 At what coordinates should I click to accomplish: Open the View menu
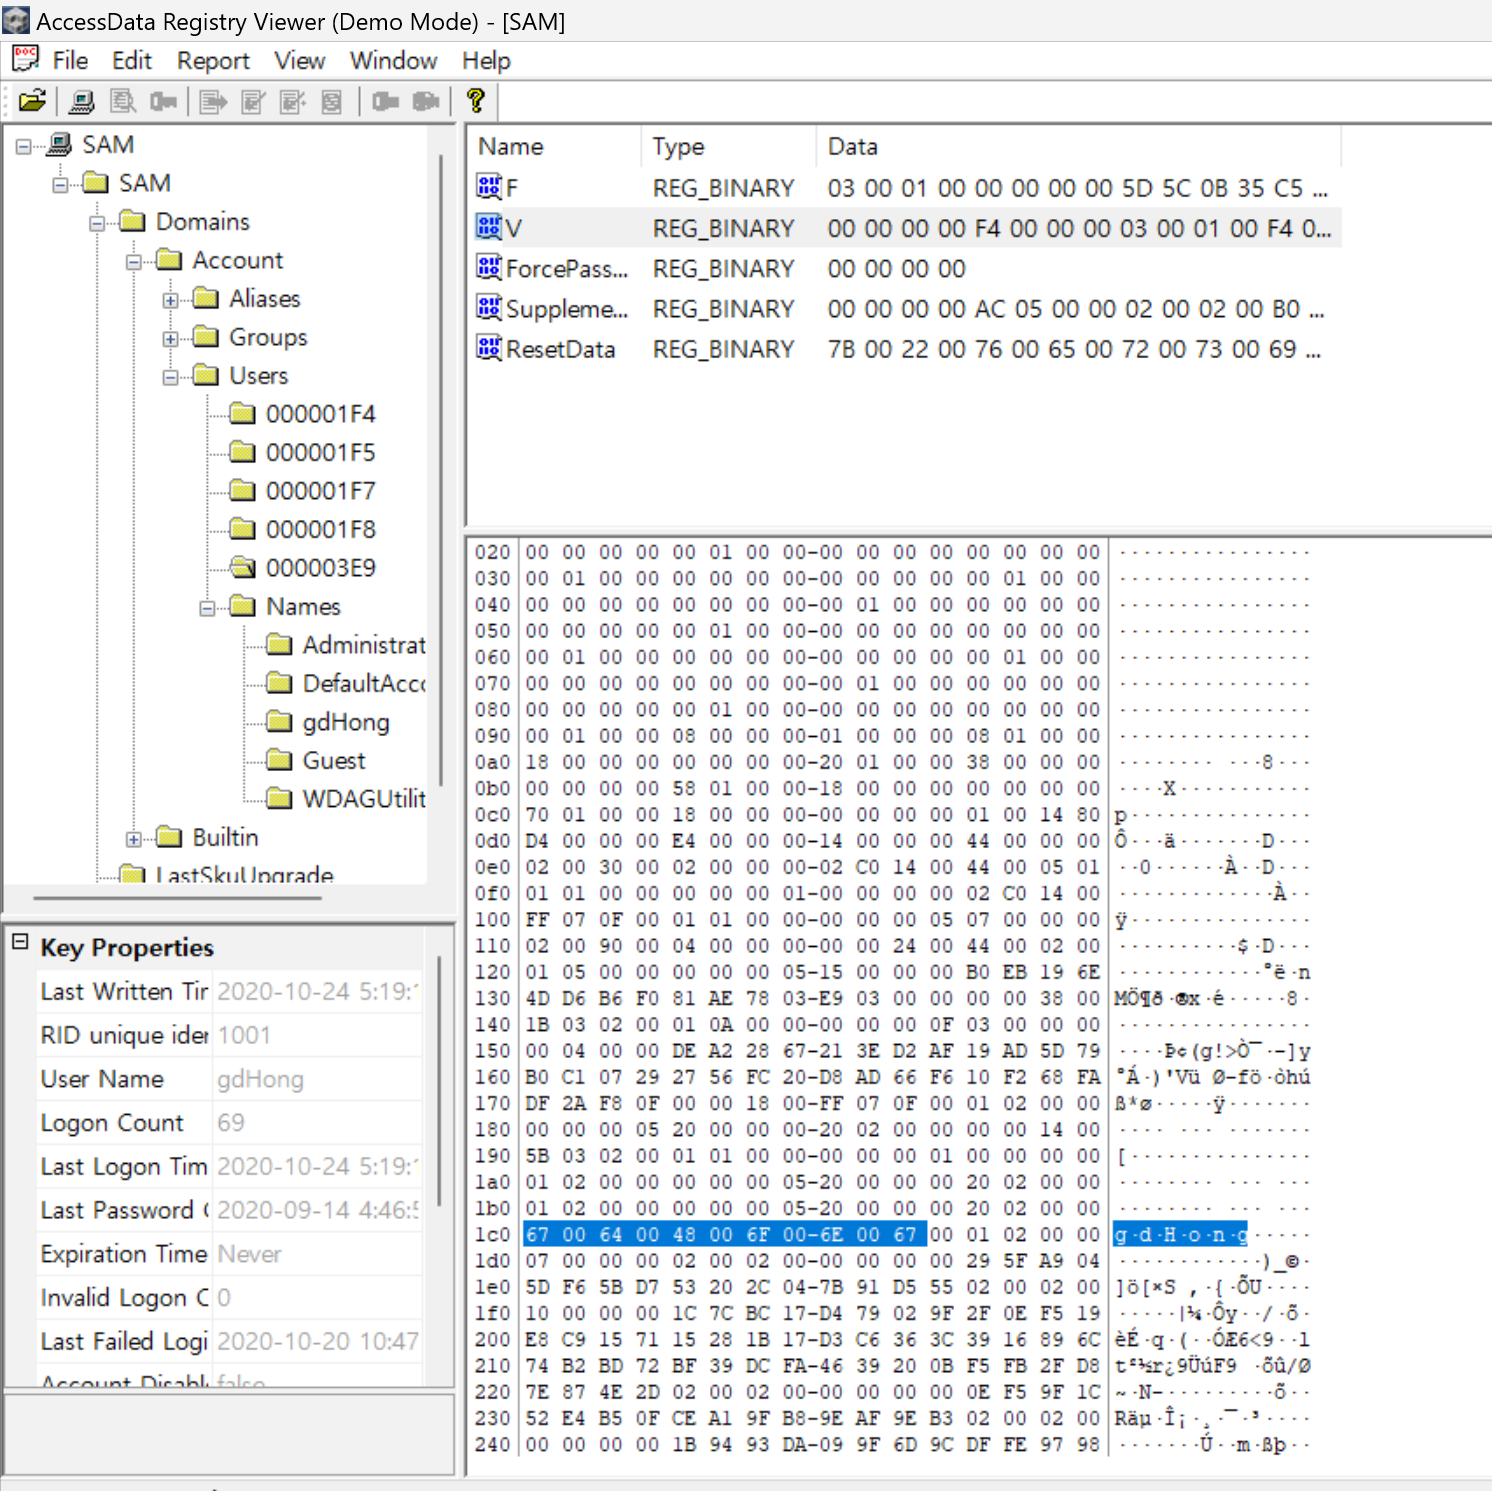[x=299, y=60]
